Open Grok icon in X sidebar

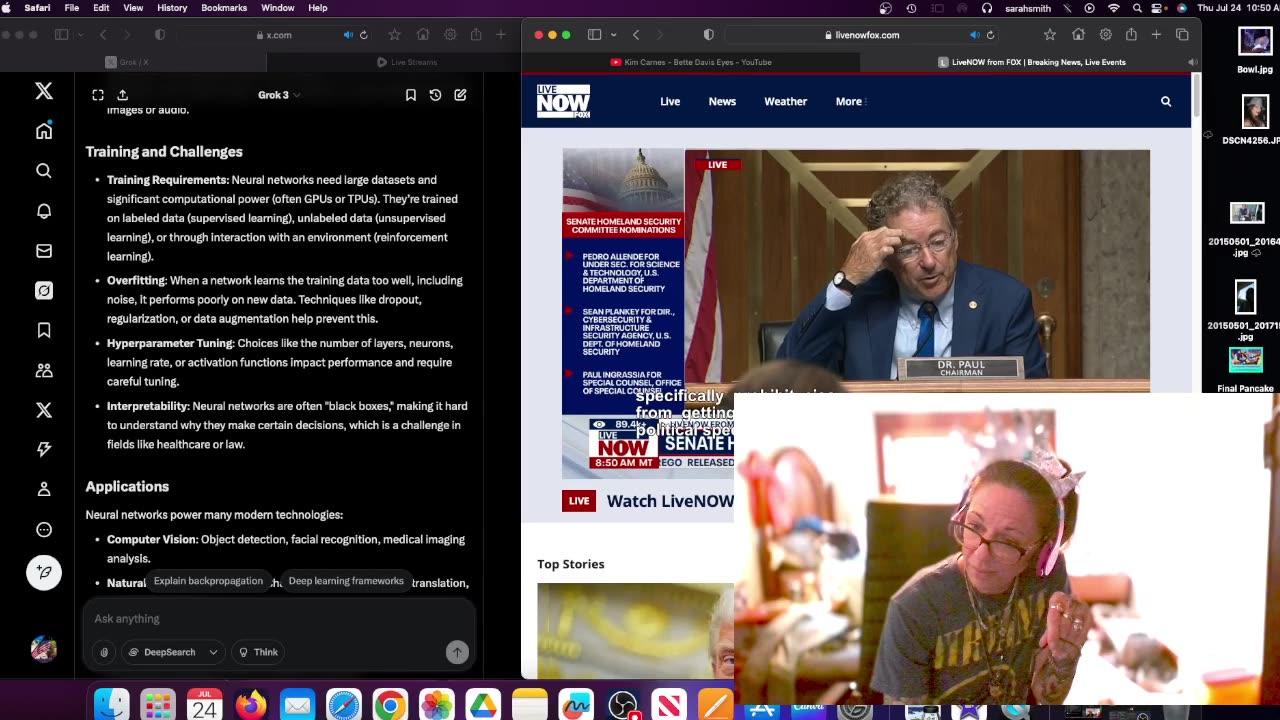[44, 290]
